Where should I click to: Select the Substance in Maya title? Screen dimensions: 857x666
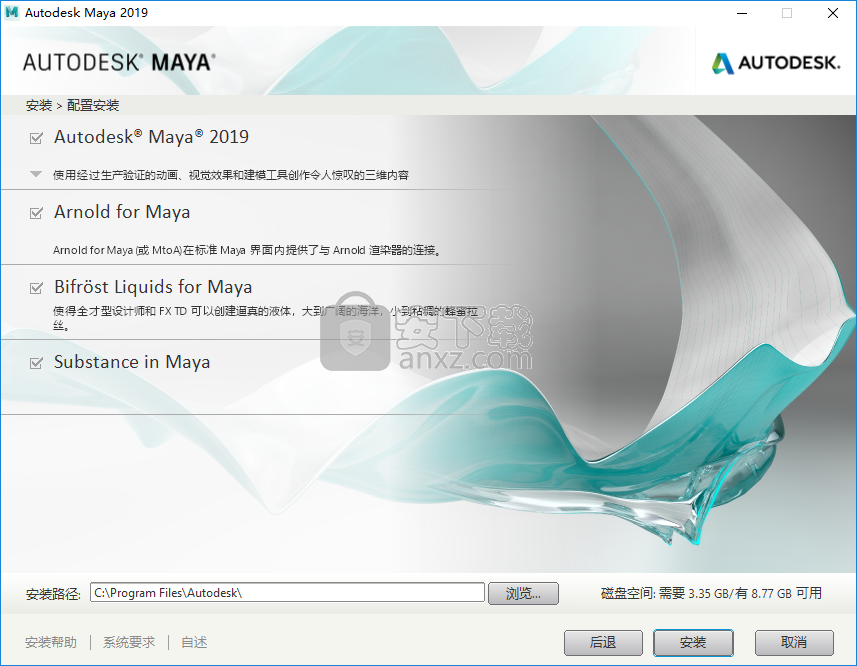pyautogui.click(x=132, y=362)
